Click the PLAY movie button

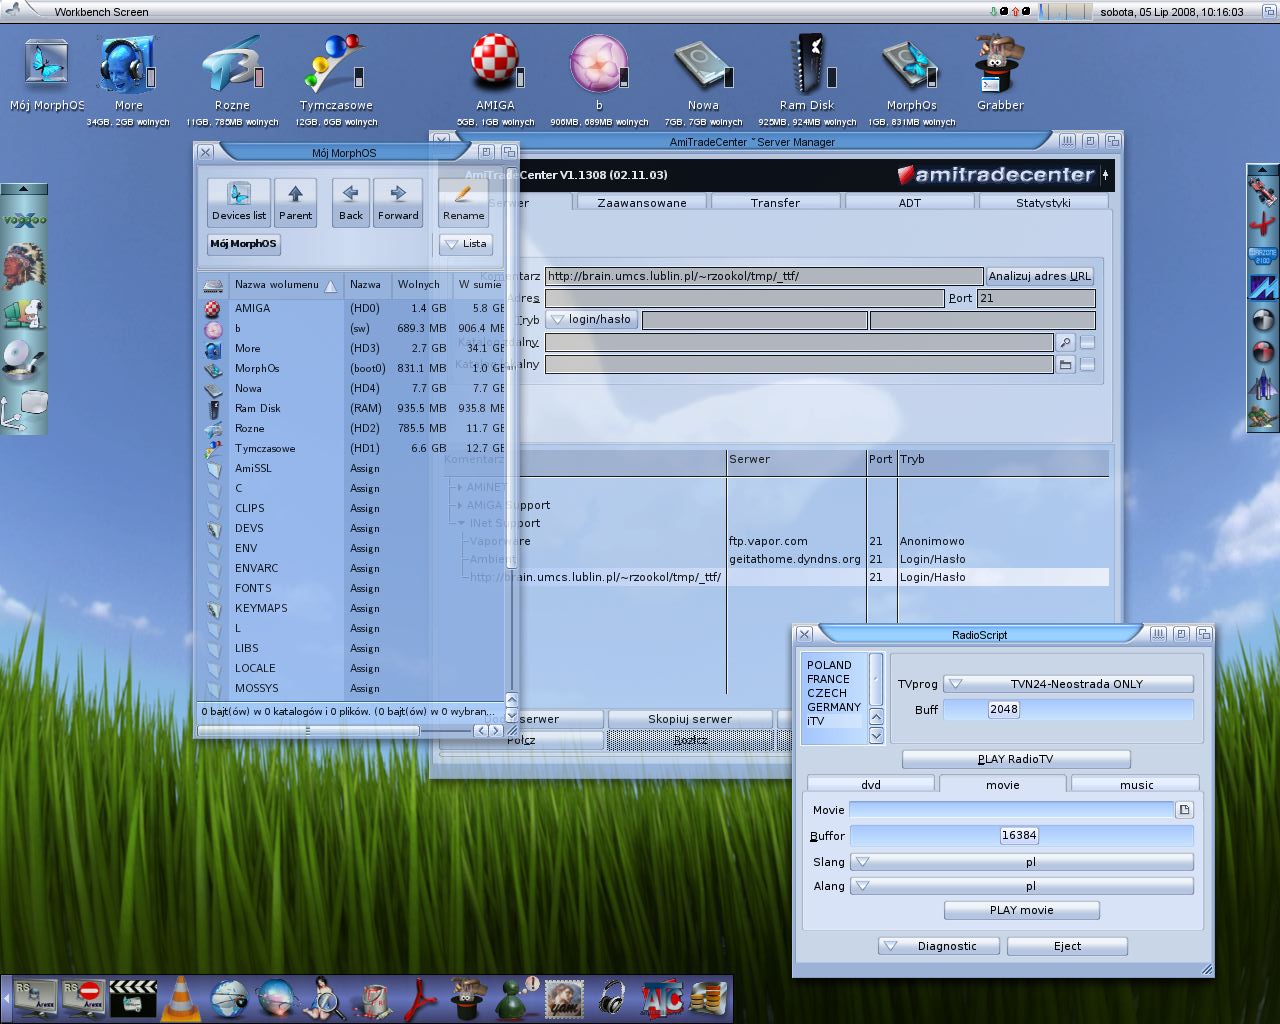(1022, 910)
